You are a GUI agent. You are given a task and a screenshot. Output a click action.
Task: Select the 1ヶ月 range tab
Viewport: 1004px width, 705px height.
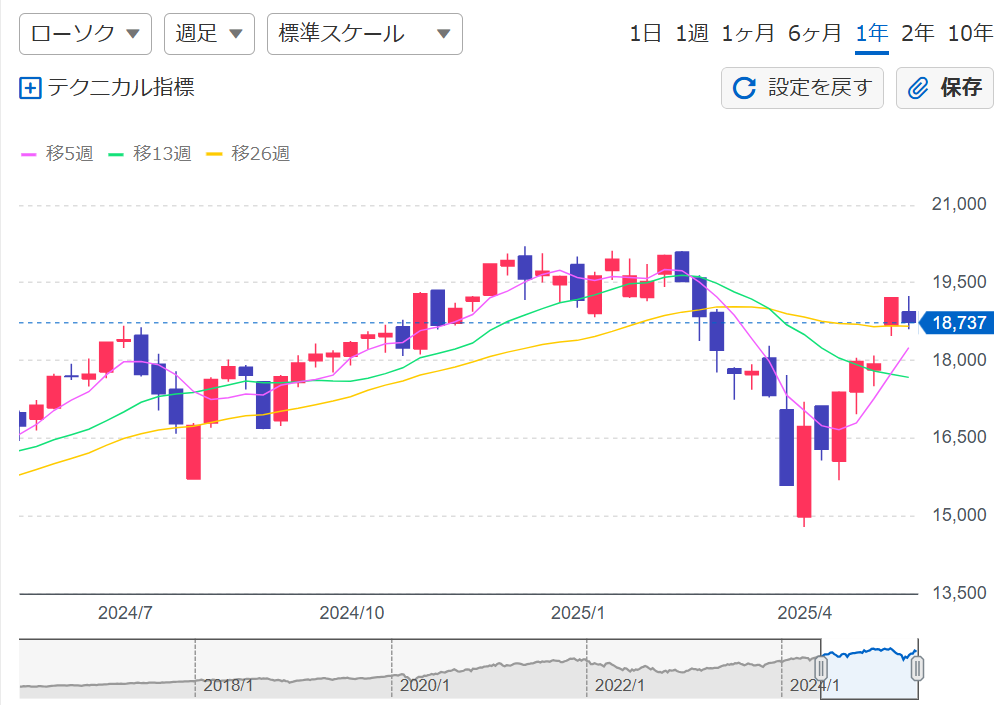[x=747, y=33]
